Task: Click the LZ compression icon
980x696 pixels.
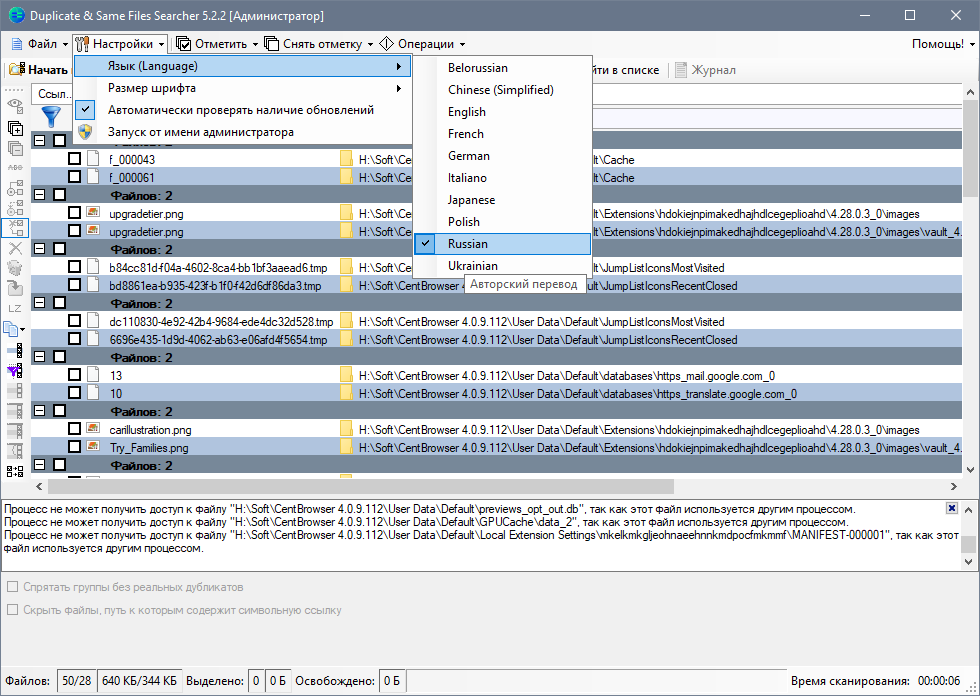Action: pyautogui.click(x=15, y=309)
